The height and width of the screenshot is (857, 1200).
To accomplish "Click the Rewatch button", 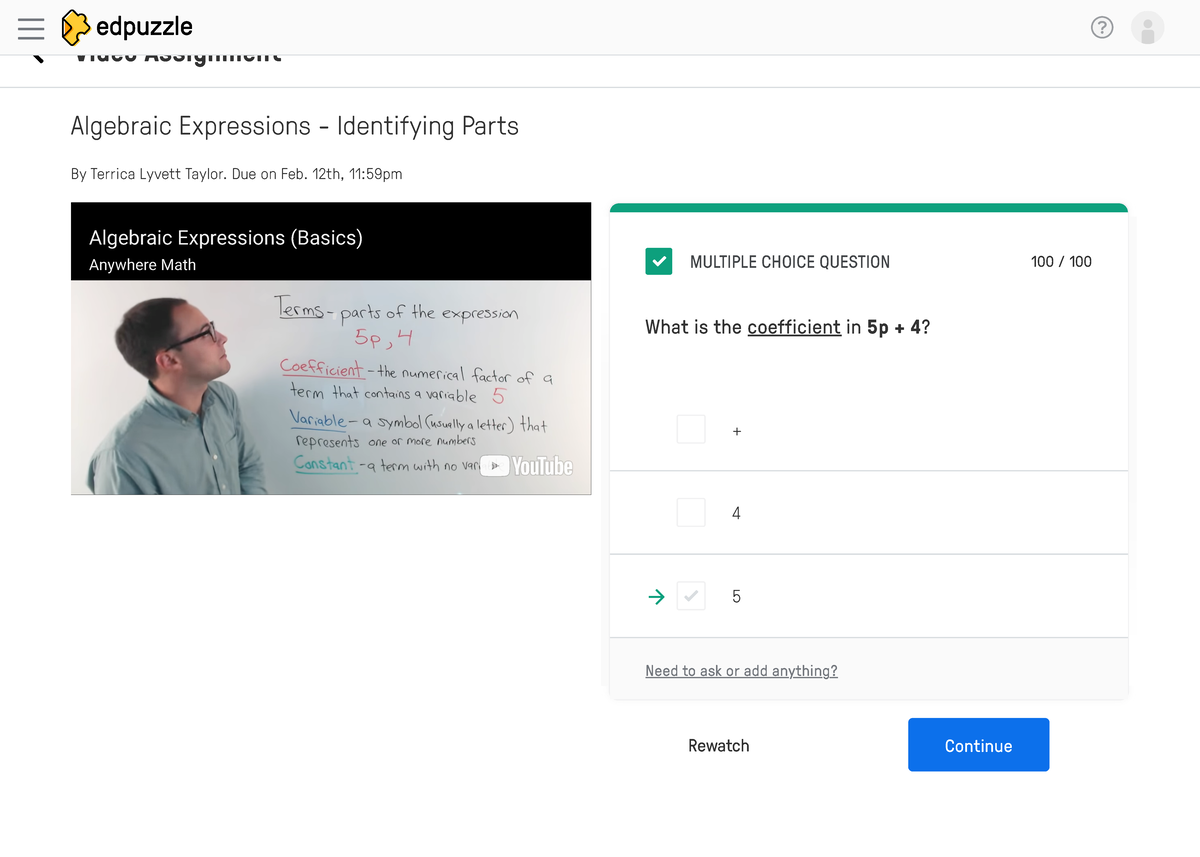I will [719, 745].
